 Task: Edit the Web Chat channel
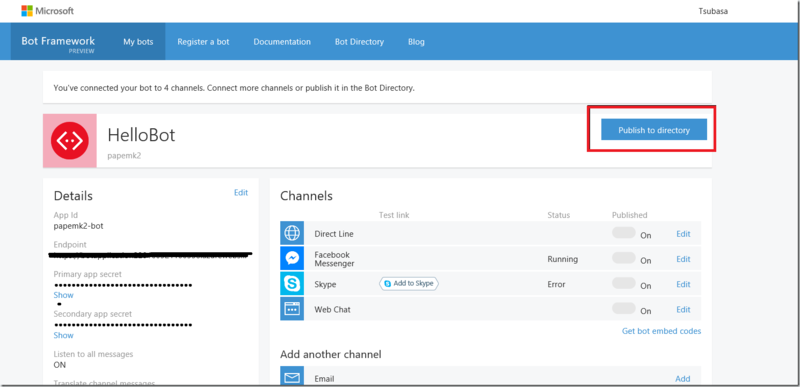pos(683,309)
